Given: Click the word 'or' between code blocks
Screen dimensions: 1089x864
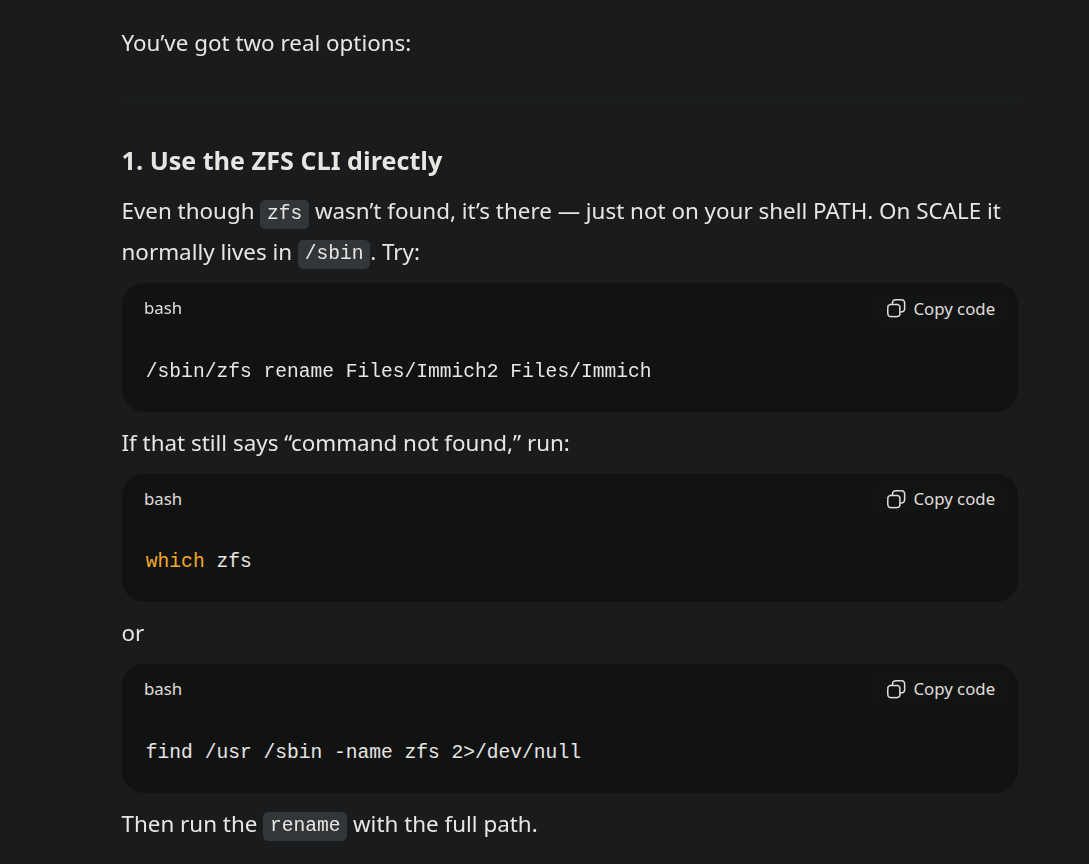Looking at the screenshot, I should (x=133, y=634).
